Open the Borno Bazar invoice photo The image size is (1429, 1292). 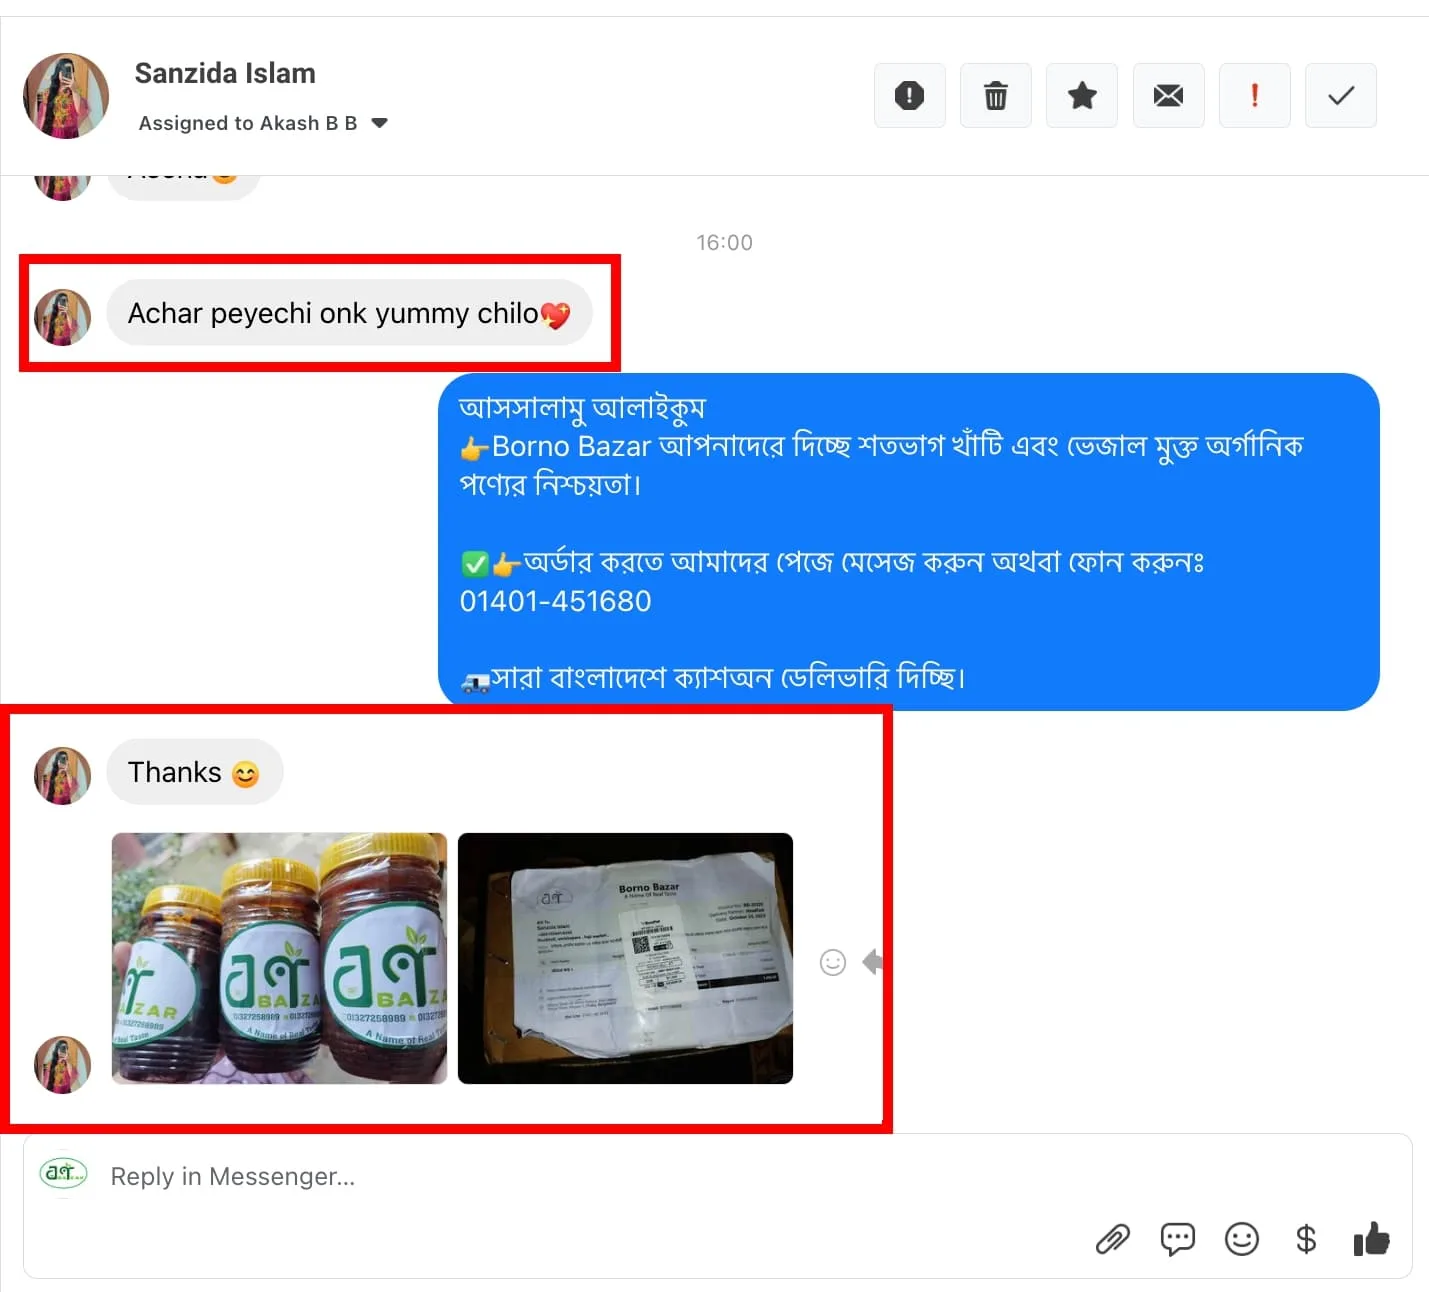click(x=625, y=958)
